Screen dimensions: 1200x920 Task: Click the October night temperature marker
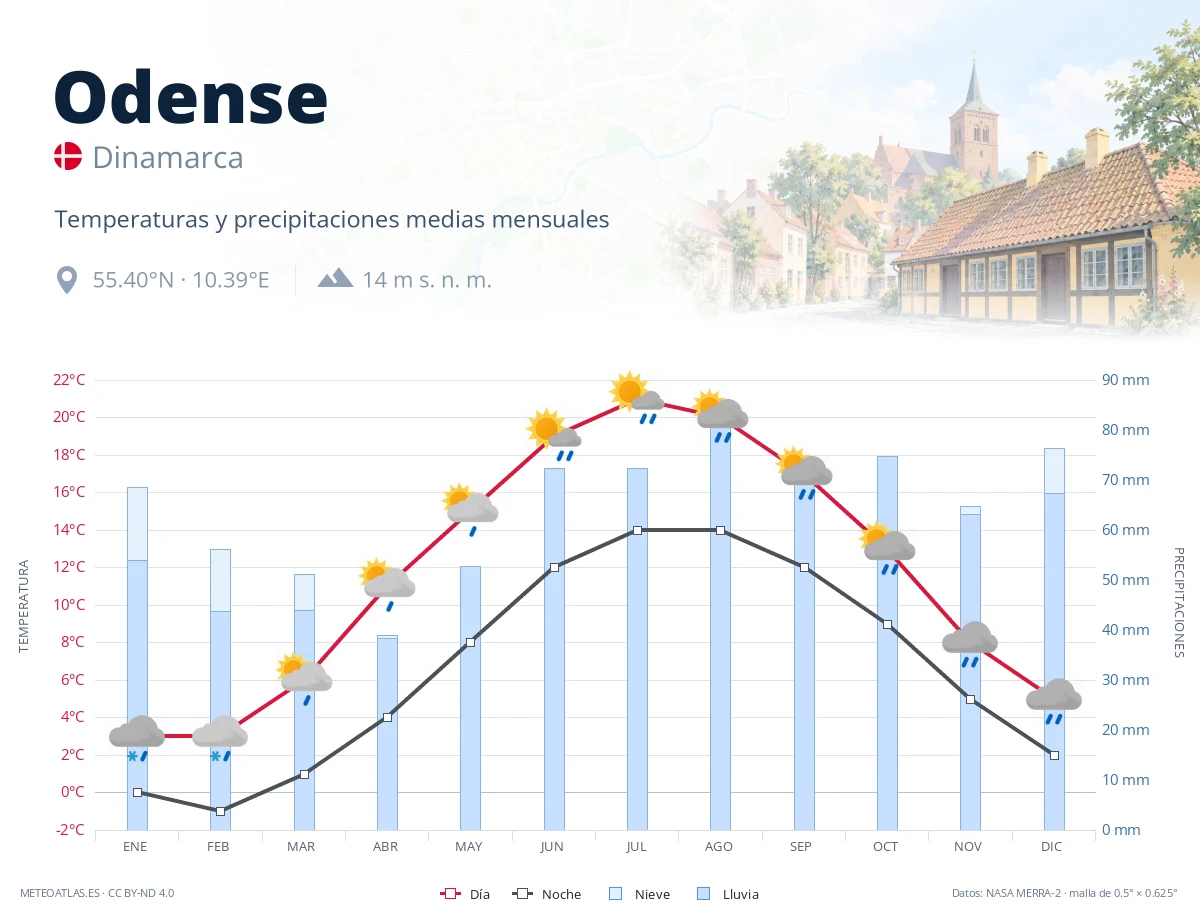[x=887, y=624]
